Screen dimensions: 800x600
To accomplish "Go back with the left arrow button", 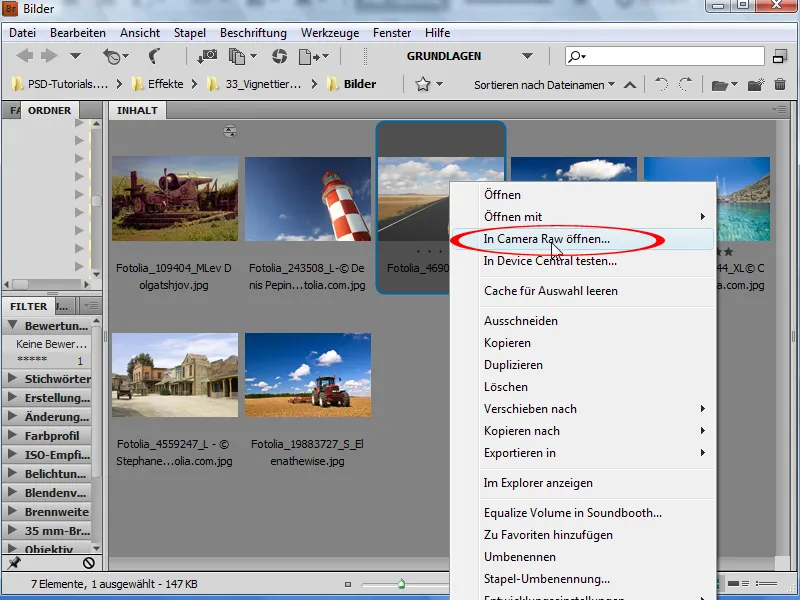I will coord(24,56).
